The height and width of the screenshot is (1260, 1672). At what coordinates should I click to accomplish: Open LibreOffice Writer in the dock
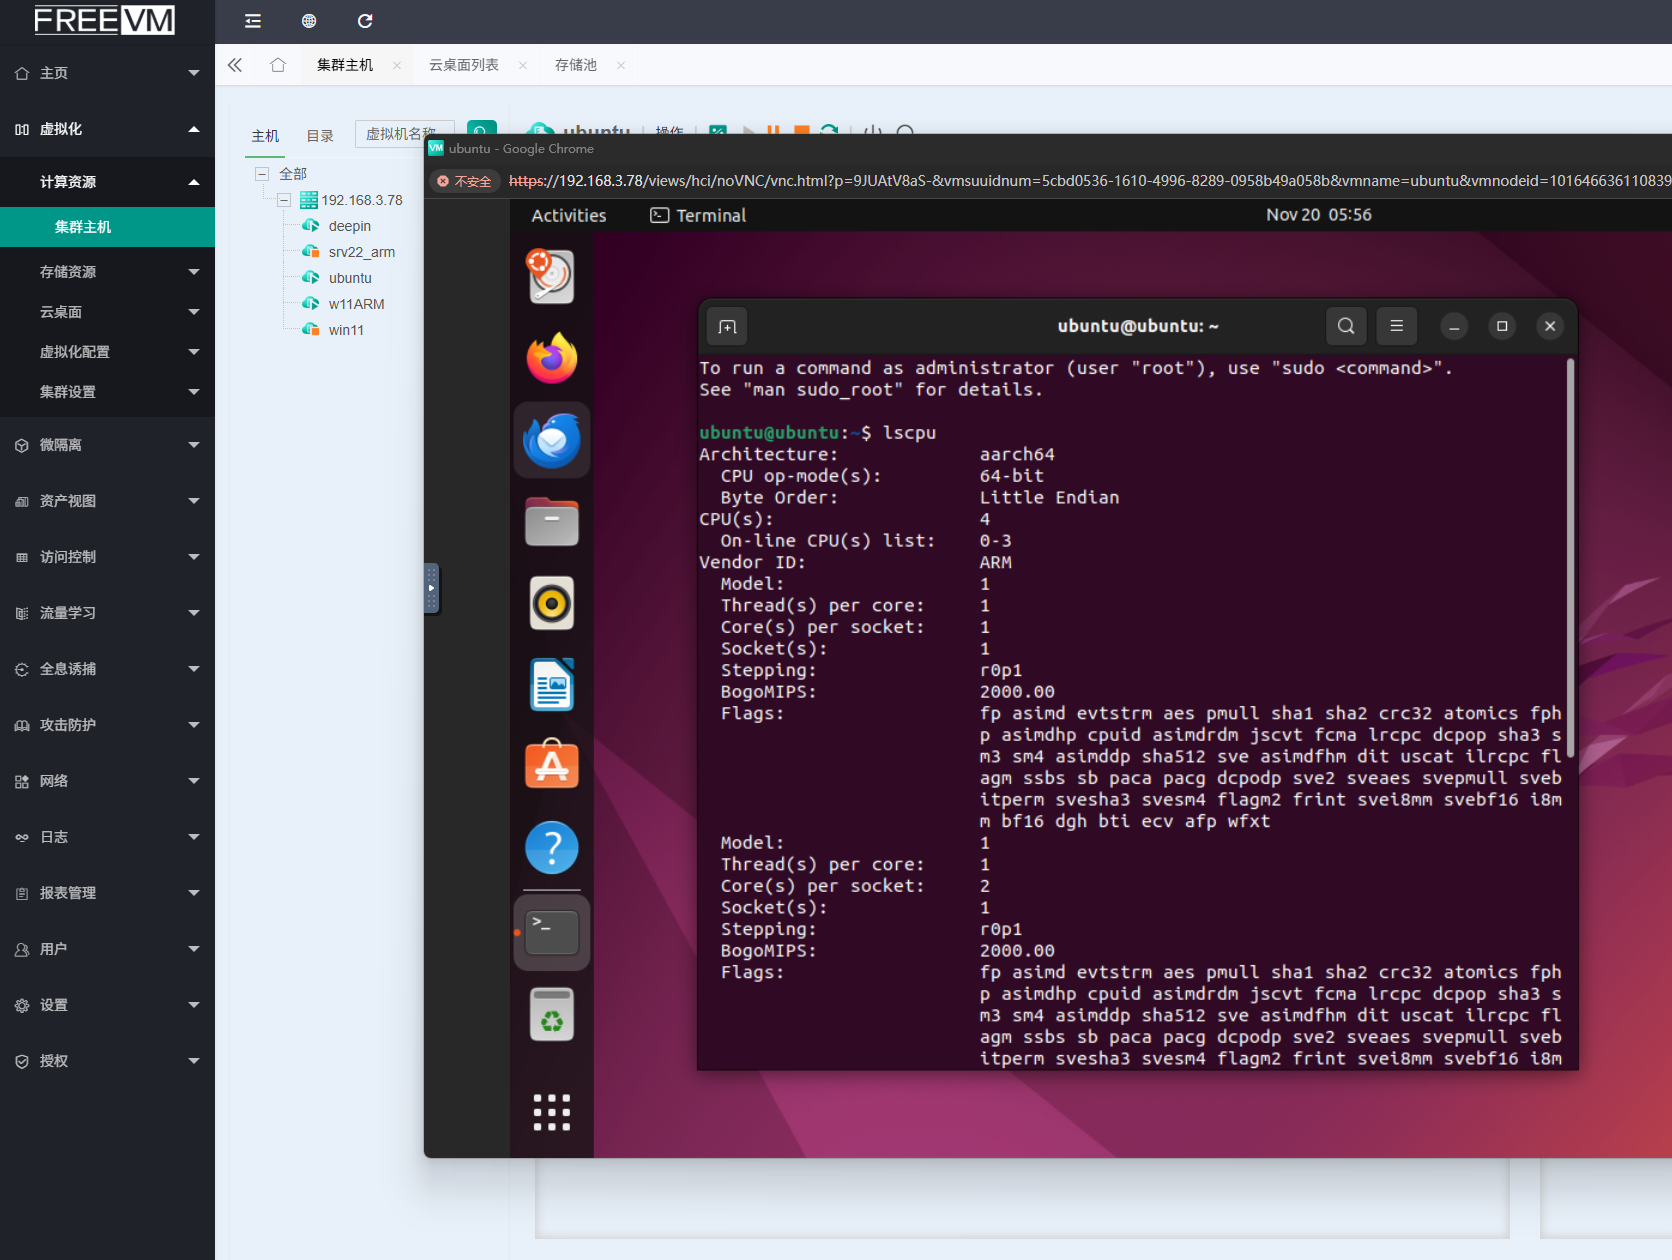(552, 685)
